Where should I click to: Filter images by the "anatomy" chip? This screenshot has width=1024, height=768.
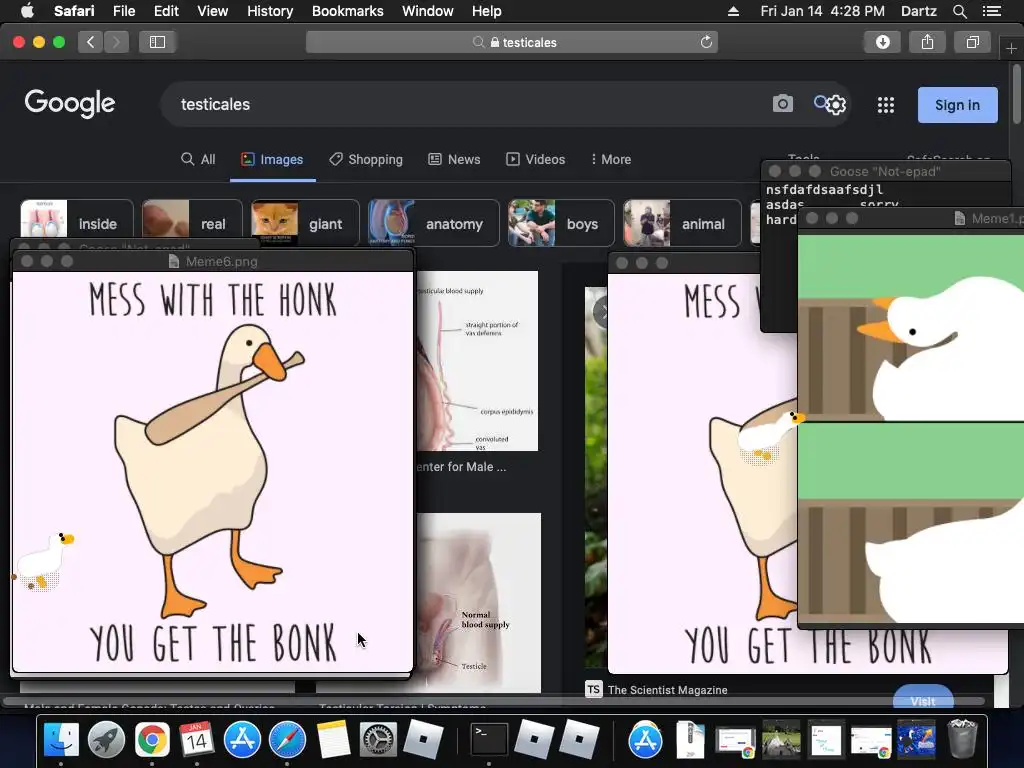[x=434, y=223]
